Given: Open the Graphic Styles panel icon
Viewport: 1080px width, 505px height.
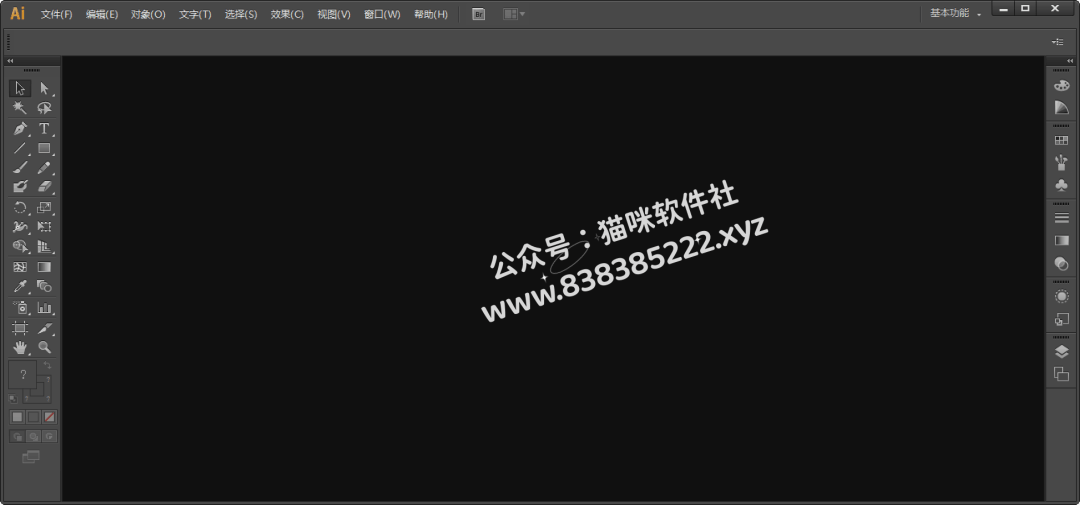Looking at the screenshot, I should (x=1061, y=319).
